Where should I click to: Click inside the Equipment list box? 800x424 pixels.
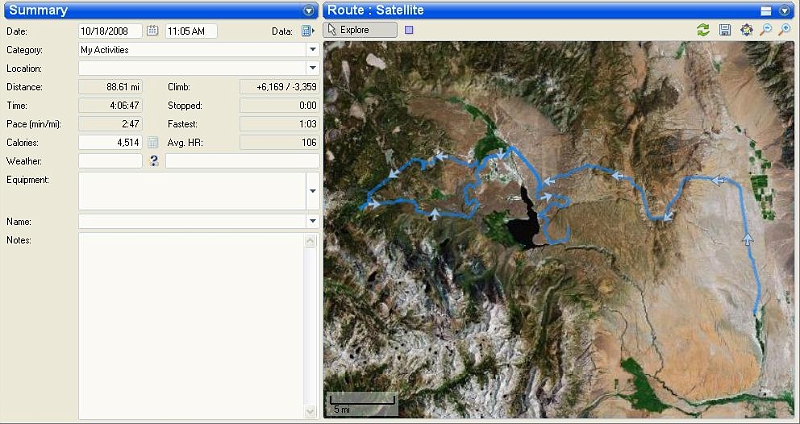[192, 191]
